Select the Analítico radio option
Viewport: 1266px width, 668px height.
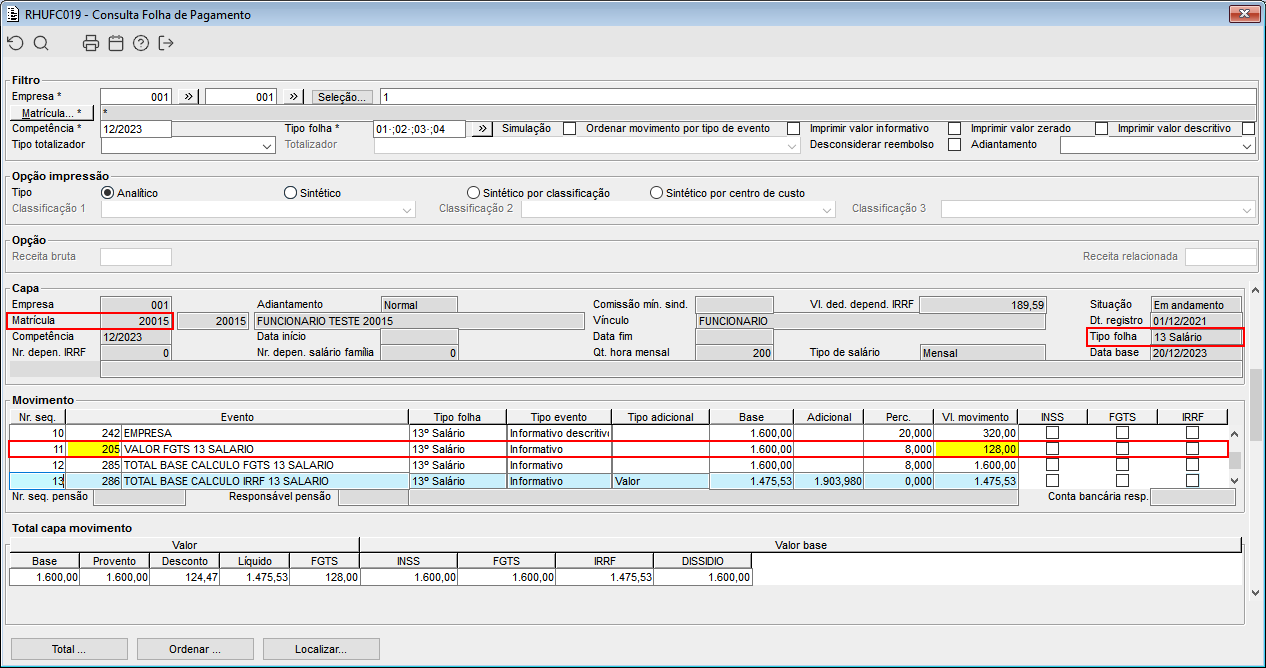click(108, 193)
